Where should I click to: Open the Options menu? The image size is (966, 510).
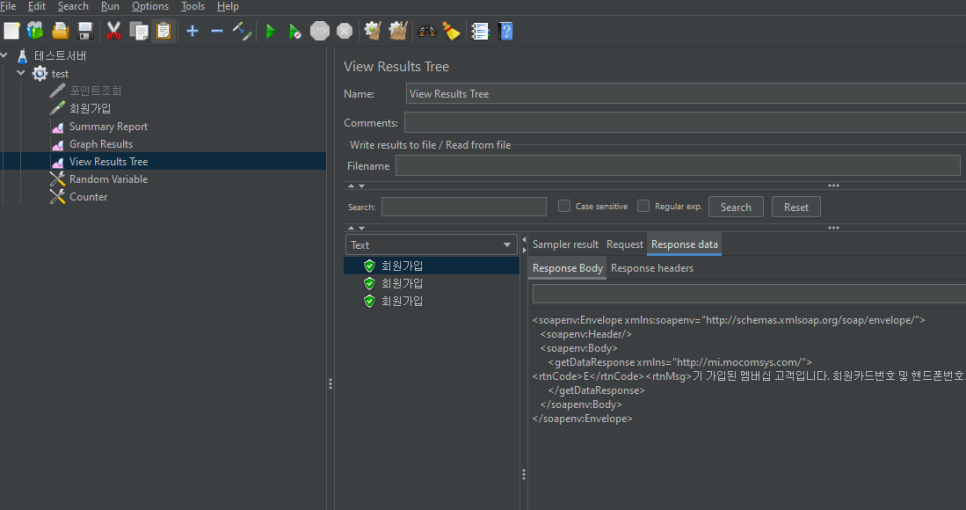pos(150,6)
